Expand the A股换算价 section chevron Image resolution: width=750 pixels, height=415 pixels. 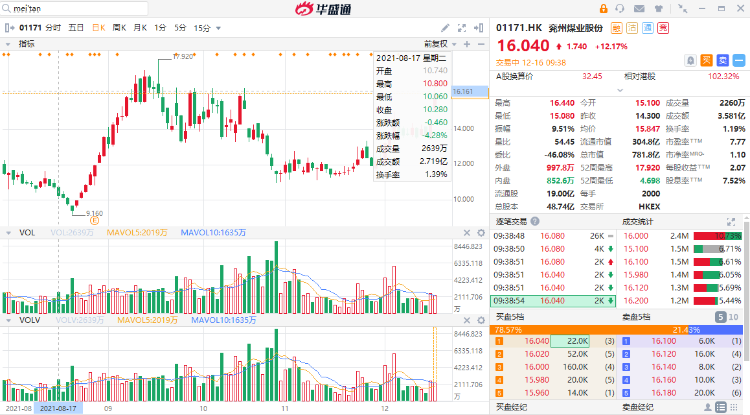pyautogui.click(x=620, y=90)
